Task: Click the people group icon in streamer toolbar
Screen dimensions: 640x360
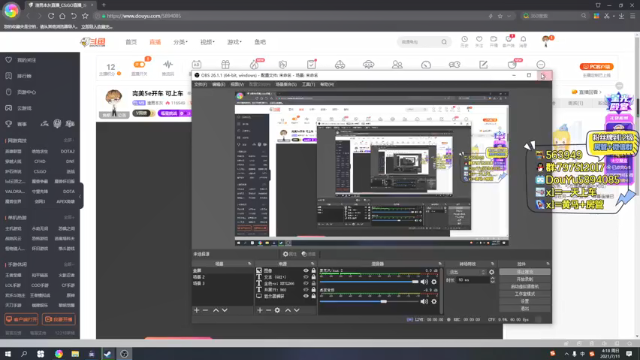Action: point(397,64)
